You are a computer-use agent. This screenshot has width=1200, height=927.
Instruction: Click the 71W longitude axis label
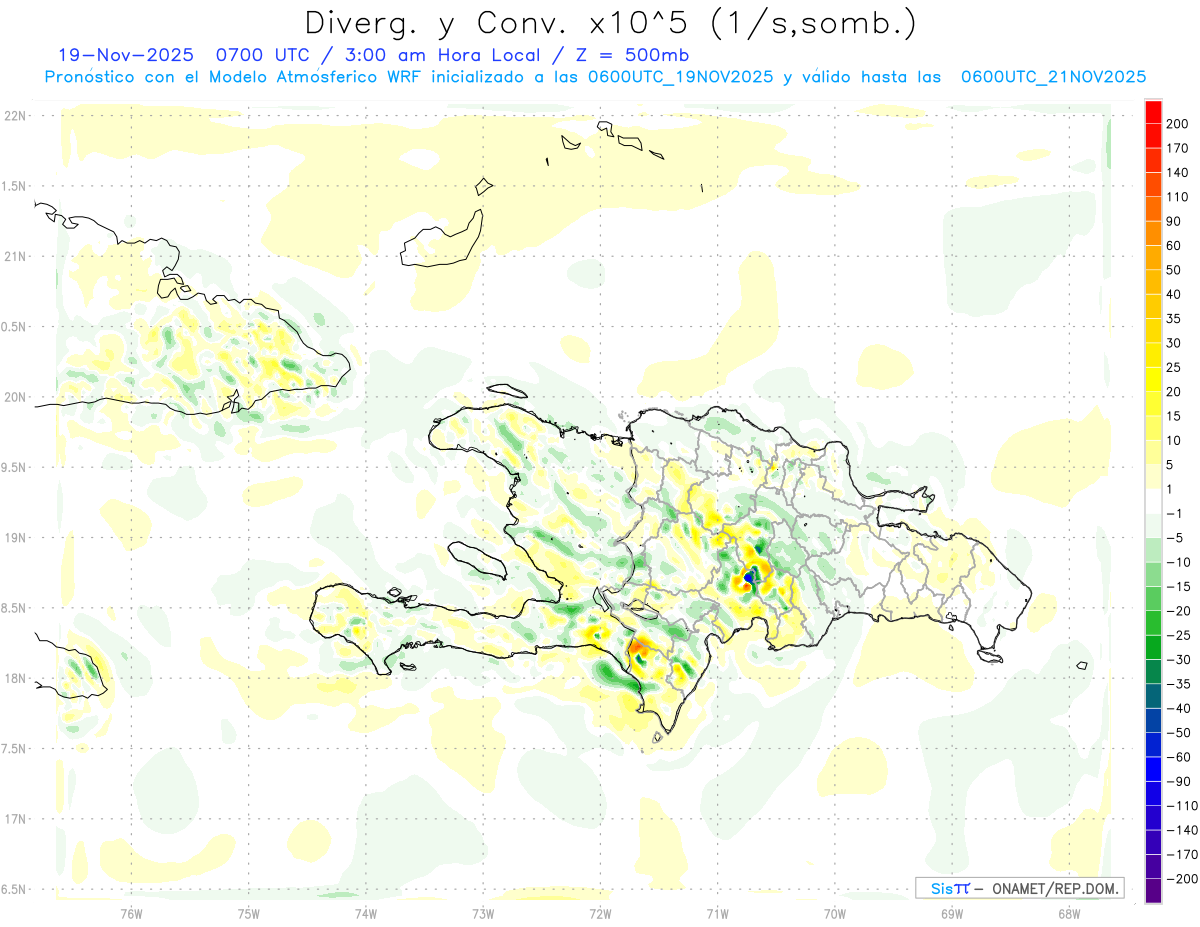tap(717, 912)
